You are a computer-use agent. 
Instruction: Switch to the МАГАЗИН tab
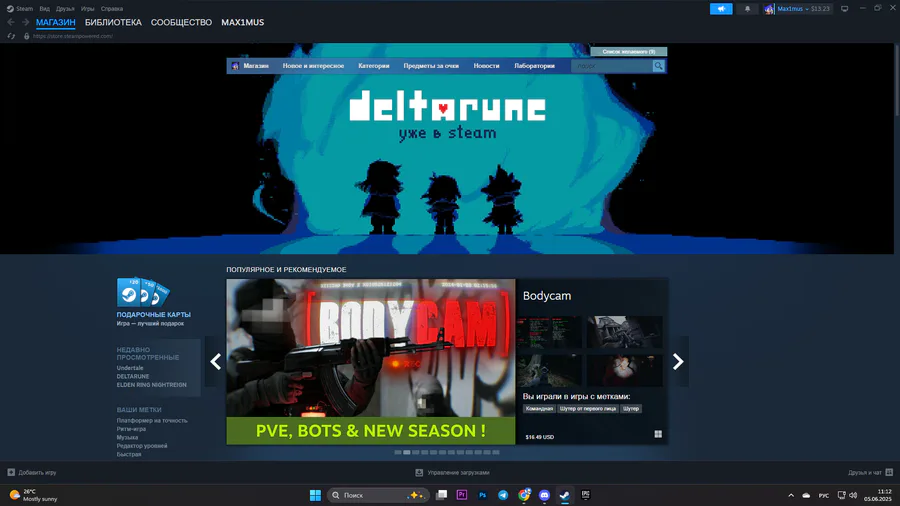click(56, 22)
